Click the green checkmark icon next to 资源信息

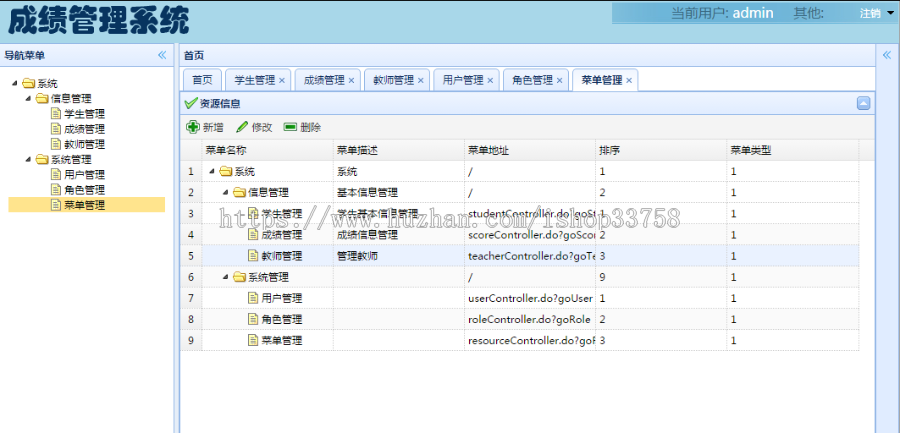[191, 103]
